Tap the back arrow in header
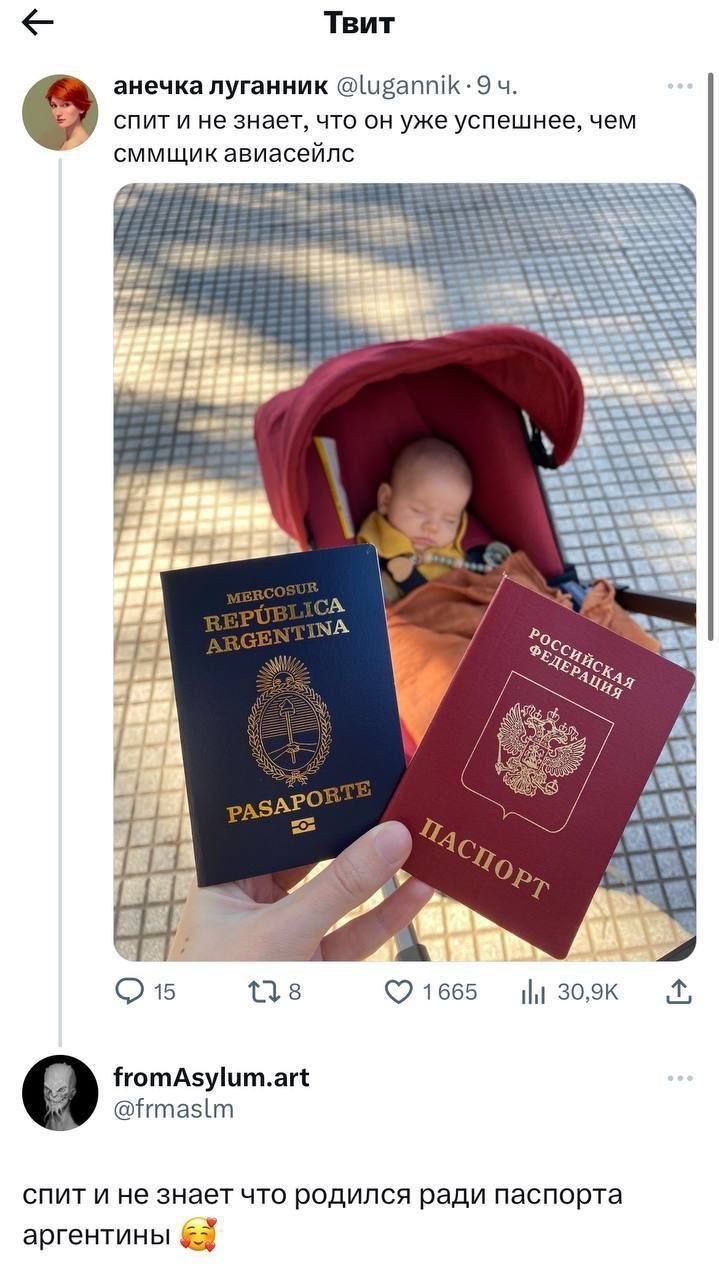The image size is (719, 1280). click(37, 23)
